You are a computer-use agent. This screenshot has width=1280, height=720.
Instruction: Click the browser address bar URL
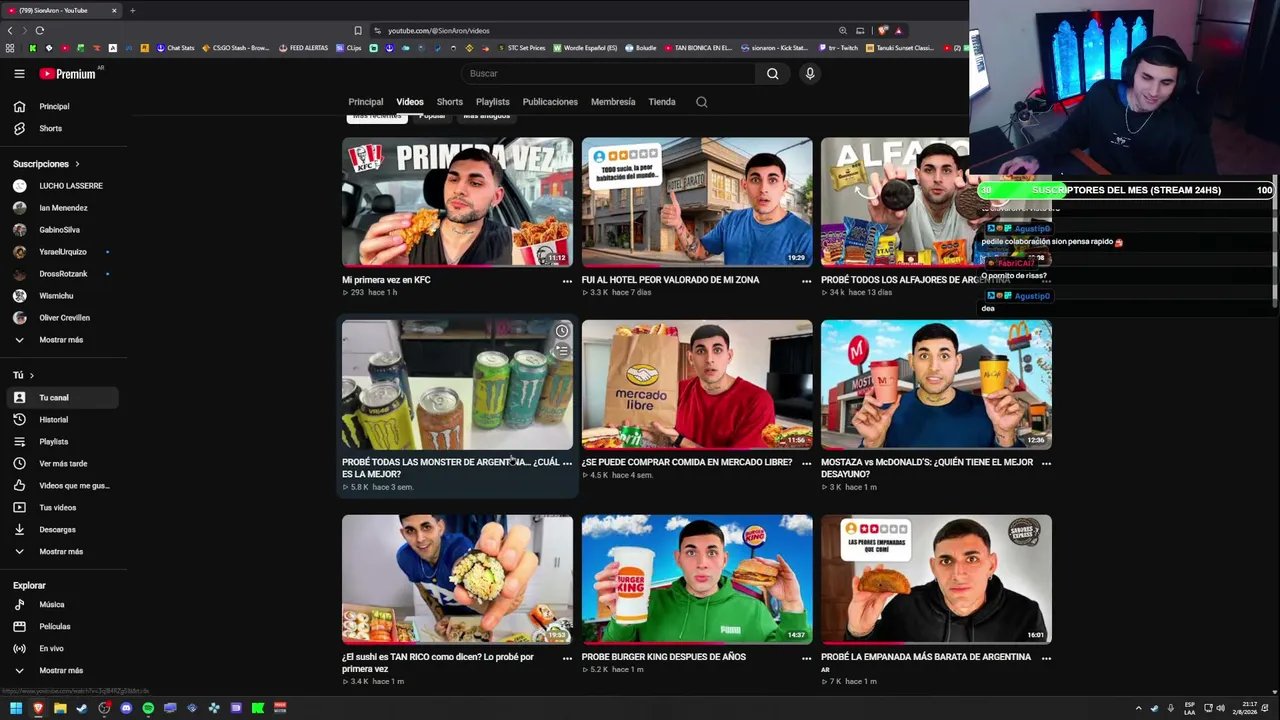pos(439,31)
